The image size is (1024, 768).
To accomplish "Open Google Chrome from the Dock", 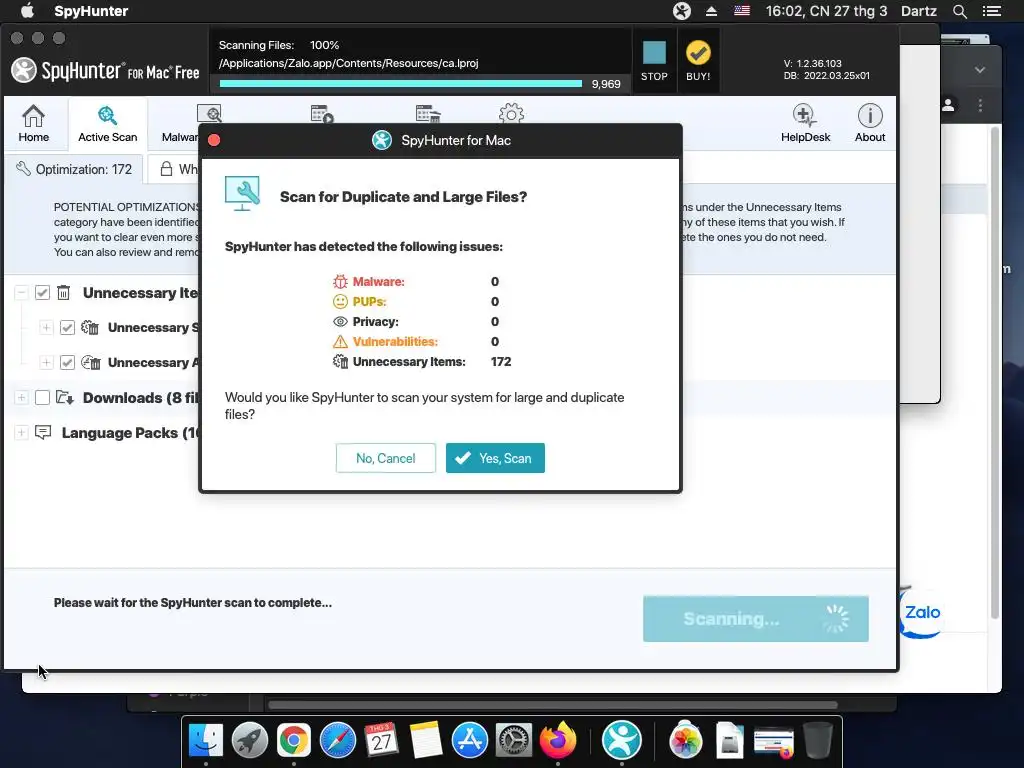I will click(x=294, y=740).
